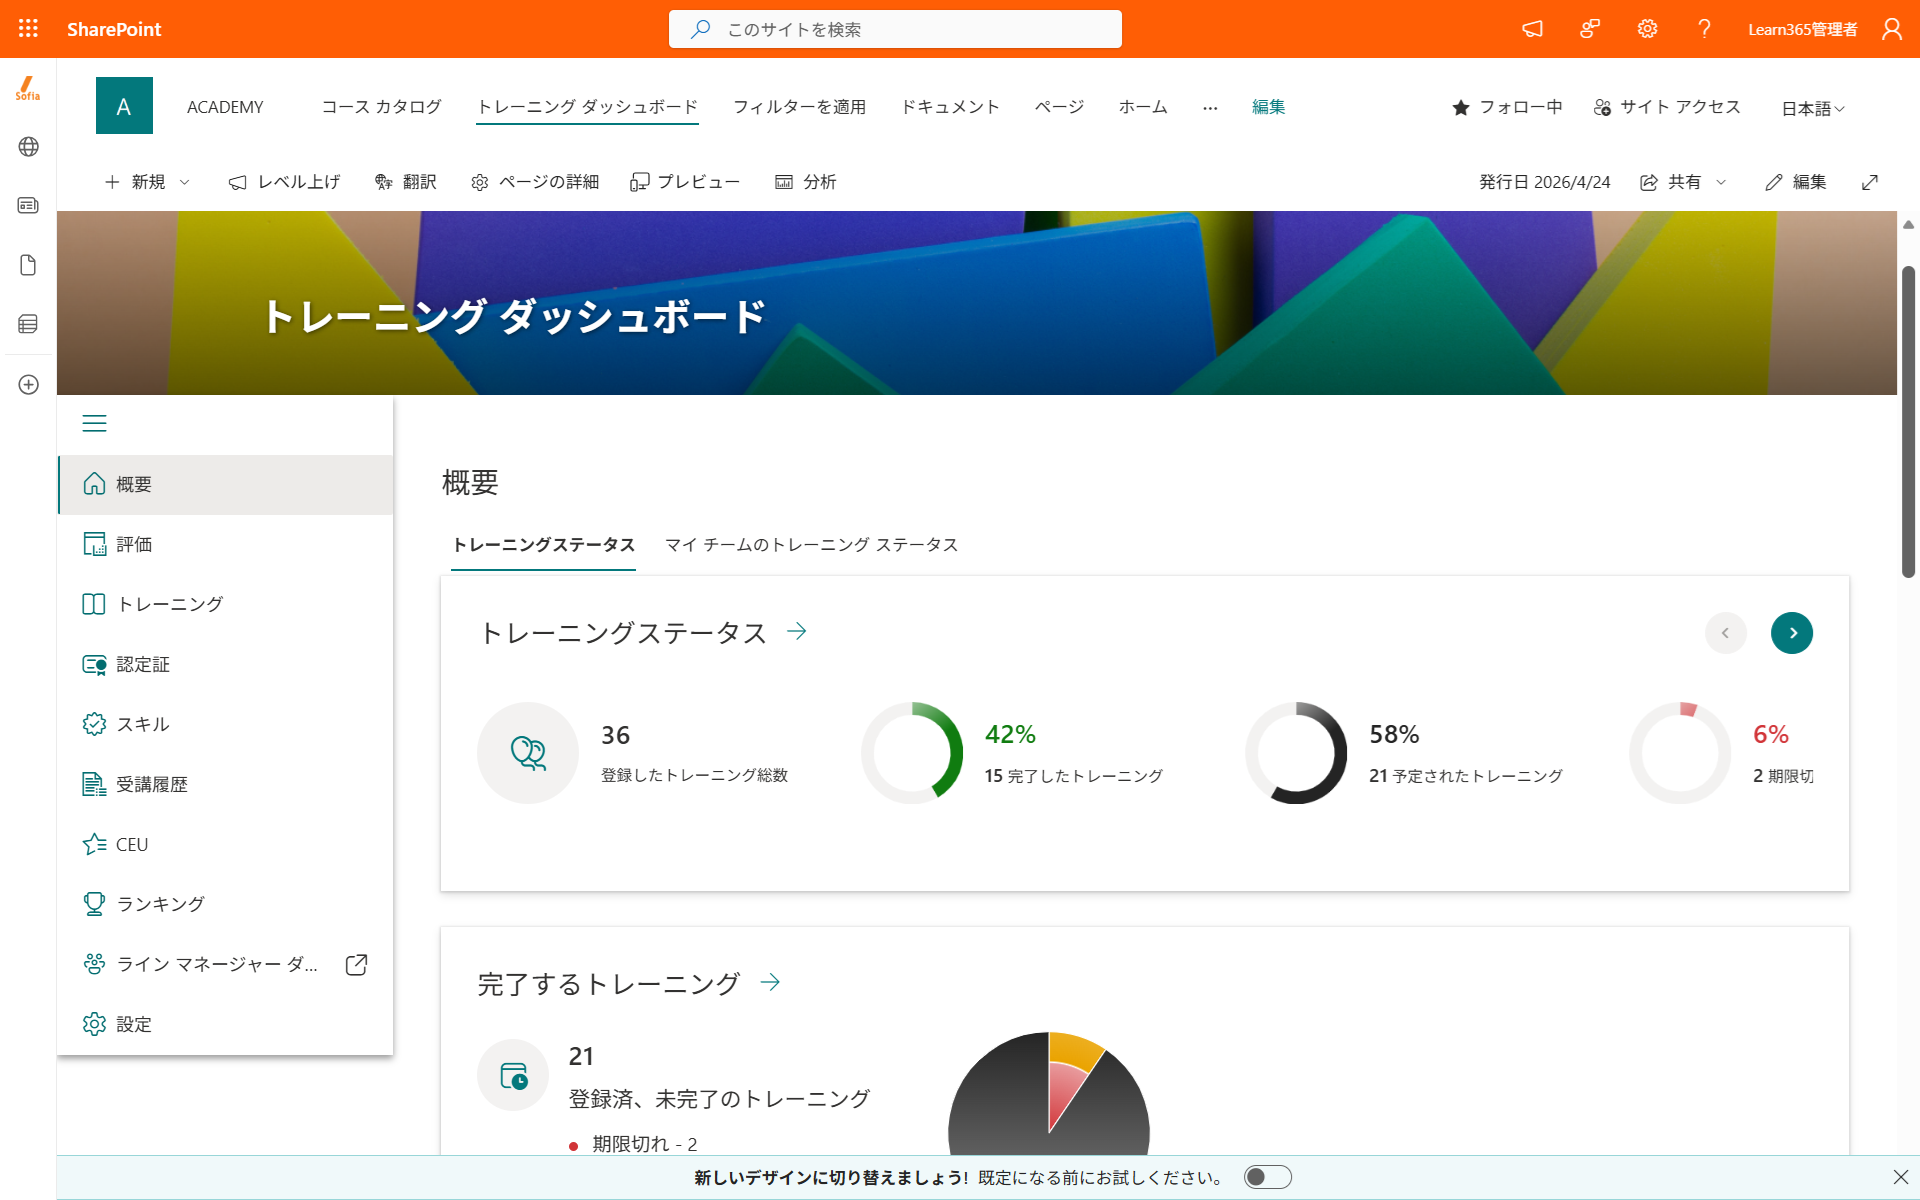Click the 42% completed progress ring

(912, 753)
